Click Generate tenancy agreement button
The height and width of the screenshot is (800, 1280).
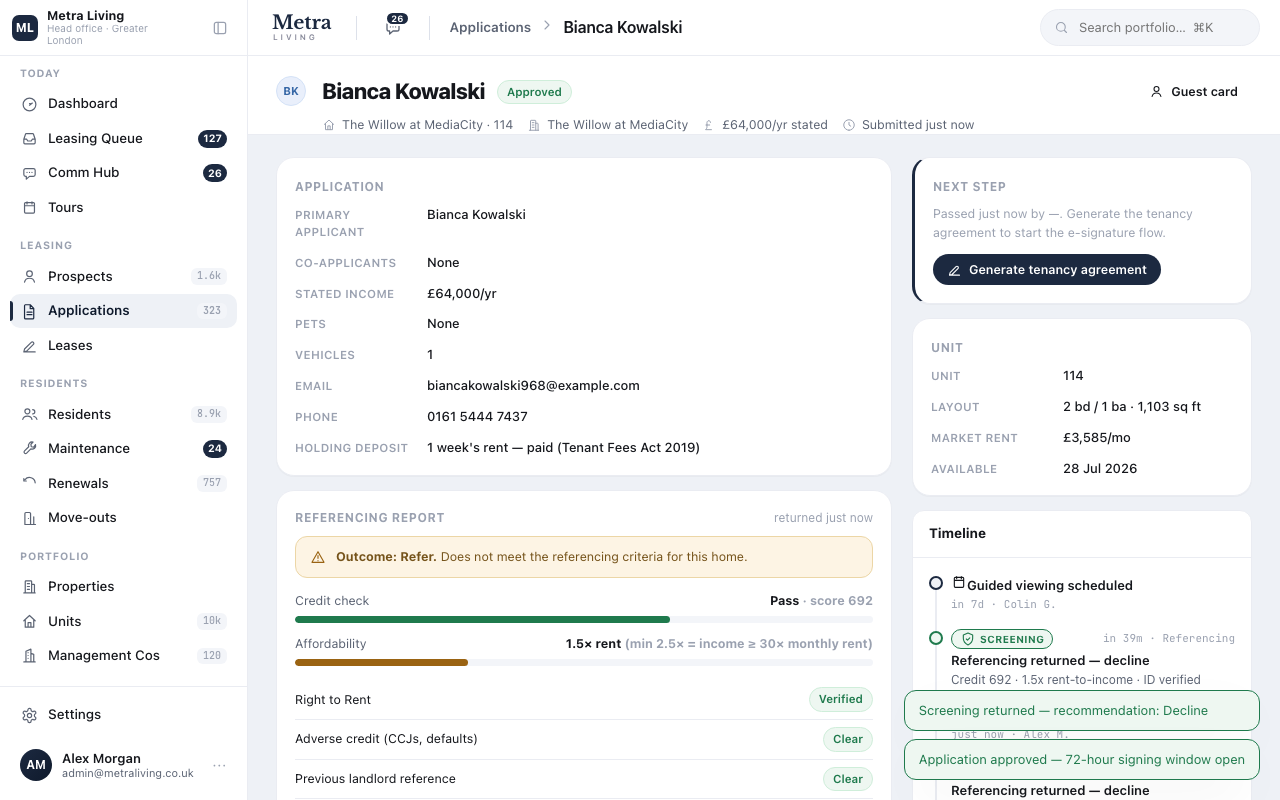click(x=1047, y=270)
